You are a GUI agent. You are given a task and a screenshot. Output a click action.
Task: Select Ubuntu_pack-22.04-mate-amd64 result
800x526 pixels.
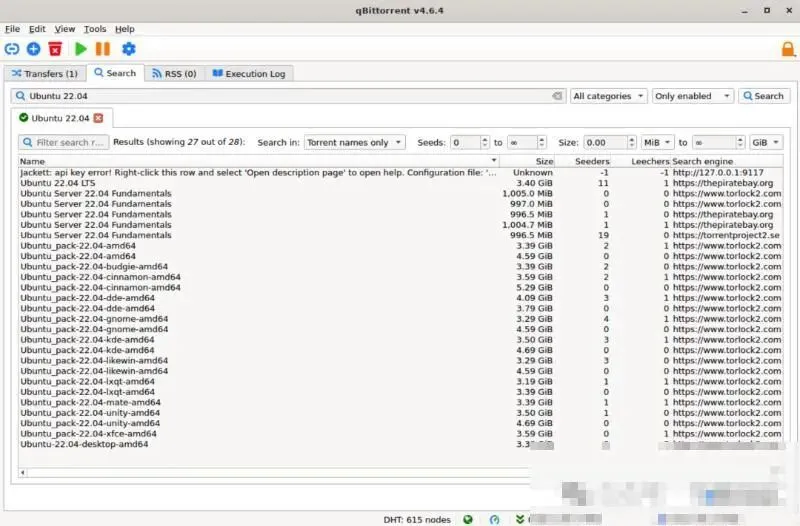[x=401, y=403]
